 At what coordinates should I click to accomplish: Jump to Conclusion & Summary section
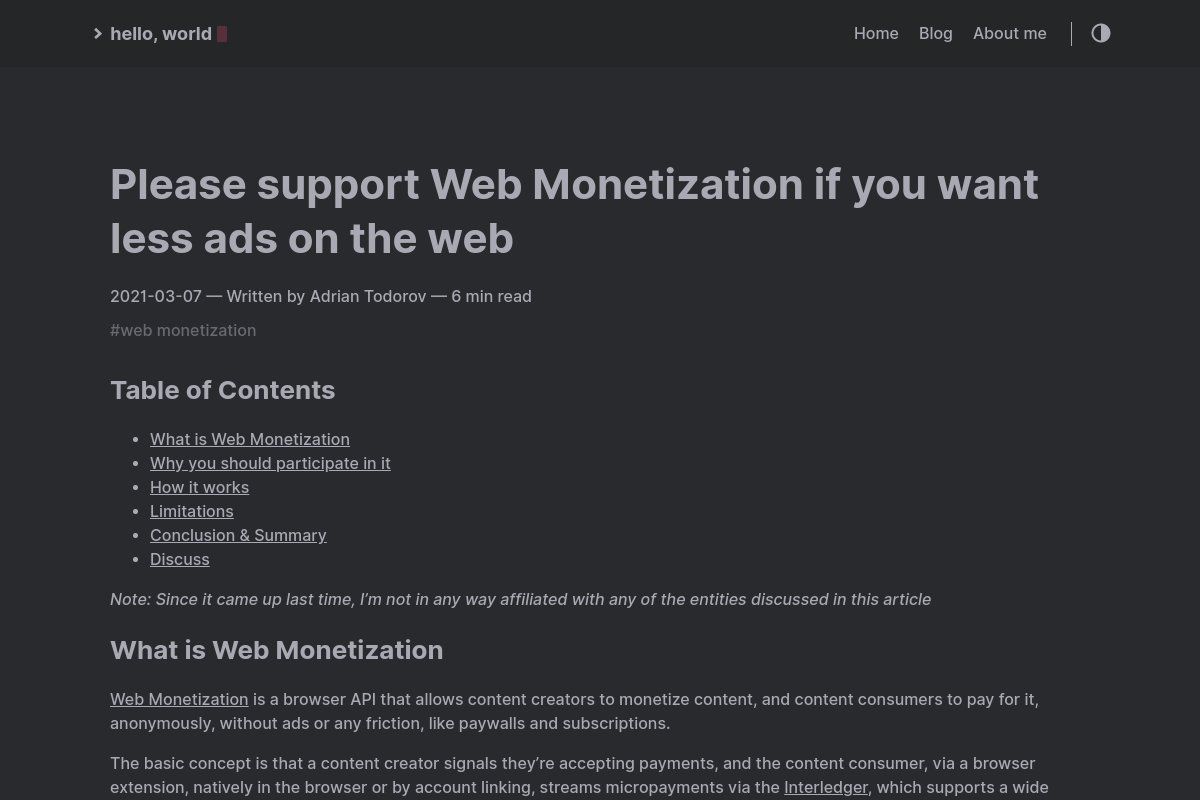[238, 535]
